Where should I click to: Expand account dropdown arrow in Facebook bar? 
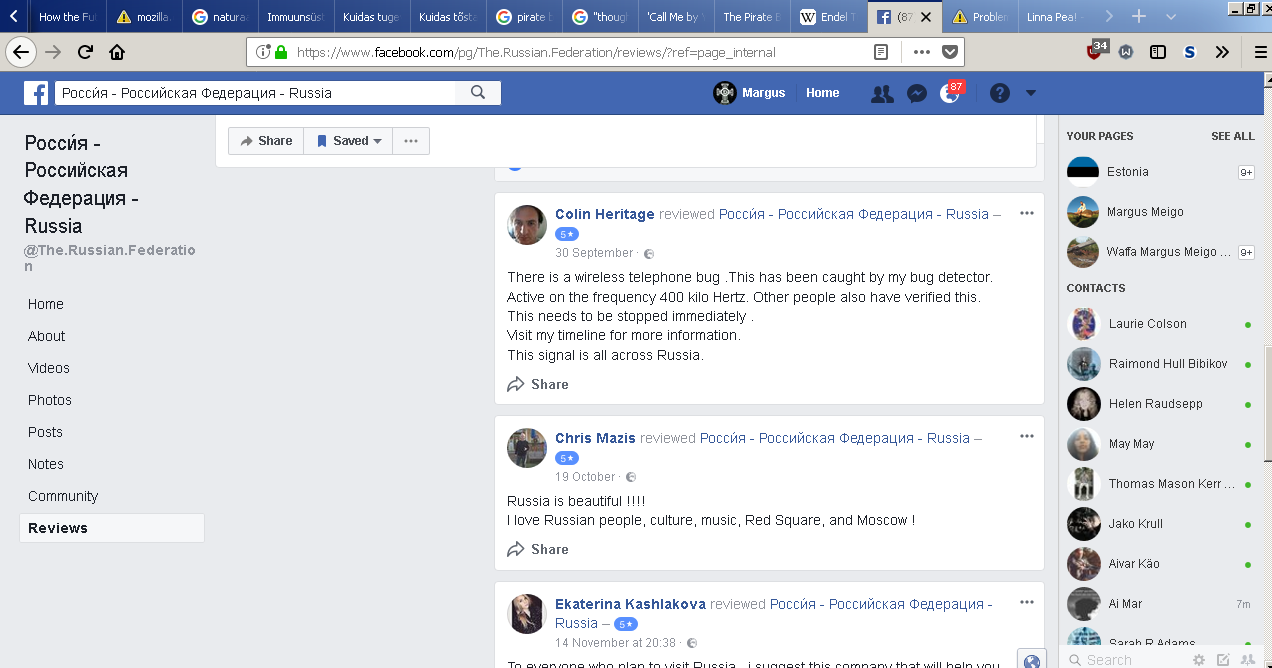tap(1031, 93)
